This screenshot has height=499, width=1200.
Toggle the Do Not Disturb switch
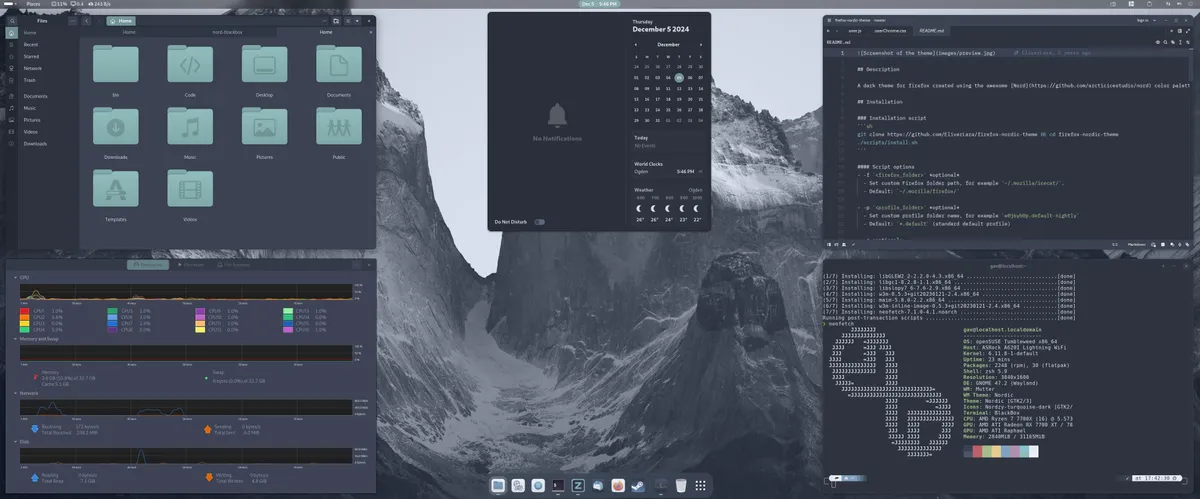[539, 221]
